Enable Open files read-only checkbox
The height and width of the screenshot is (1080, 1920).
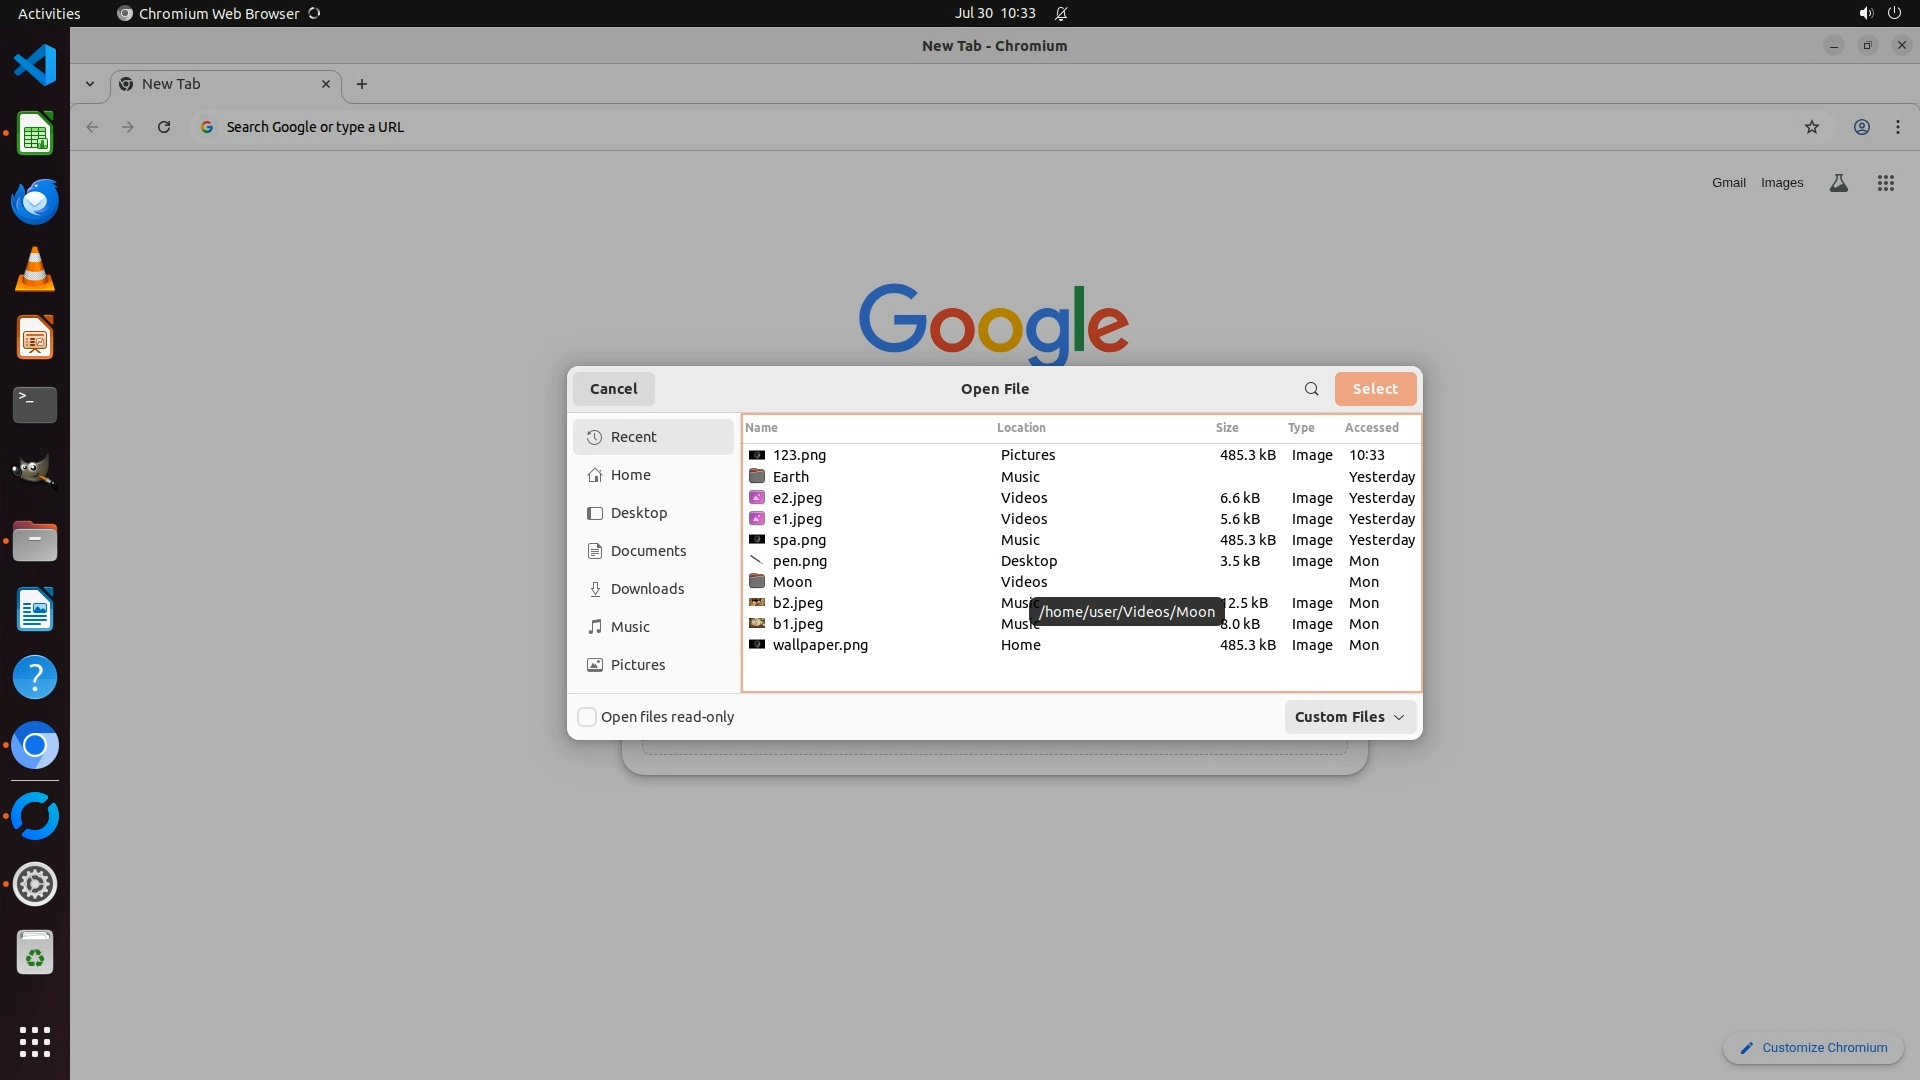(587, 717)
